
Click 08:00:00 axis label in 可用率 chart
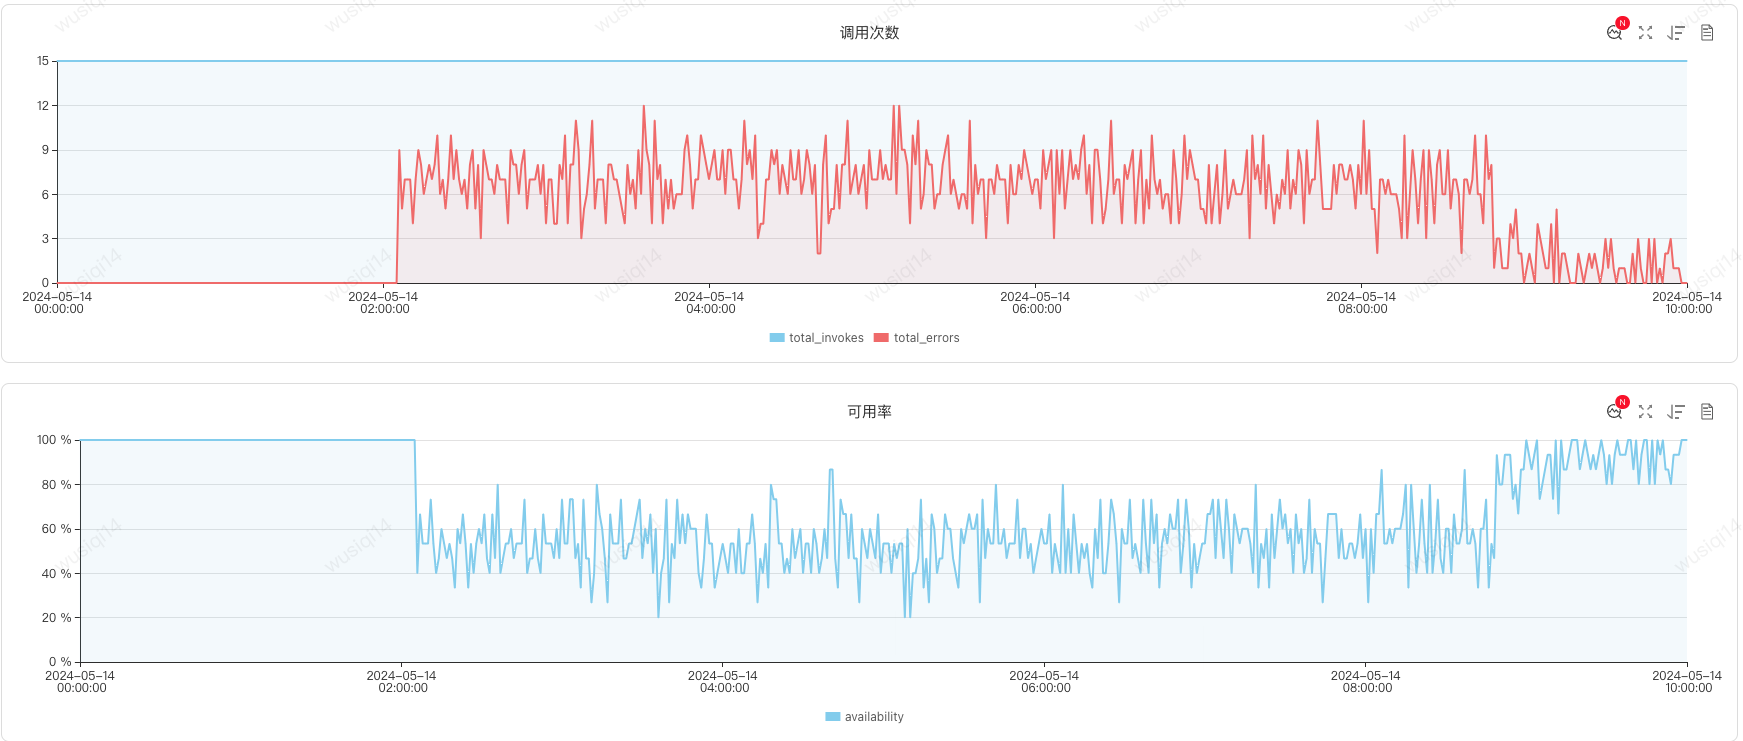coord(1367,688)
